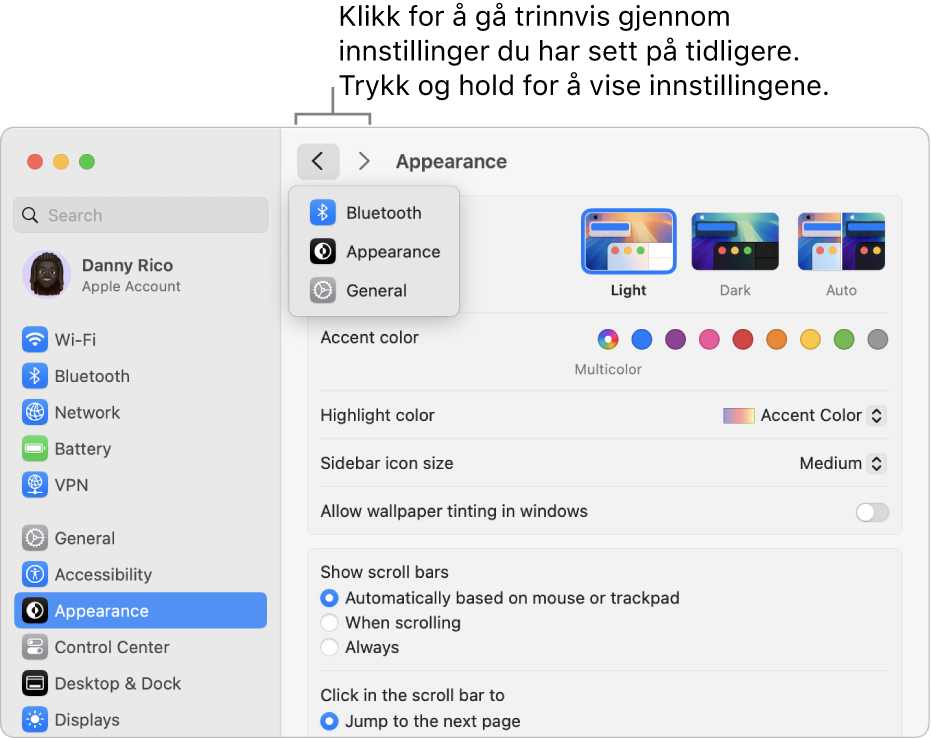
Task: Open Desktop & Dock settings
Action: (141, 683)
